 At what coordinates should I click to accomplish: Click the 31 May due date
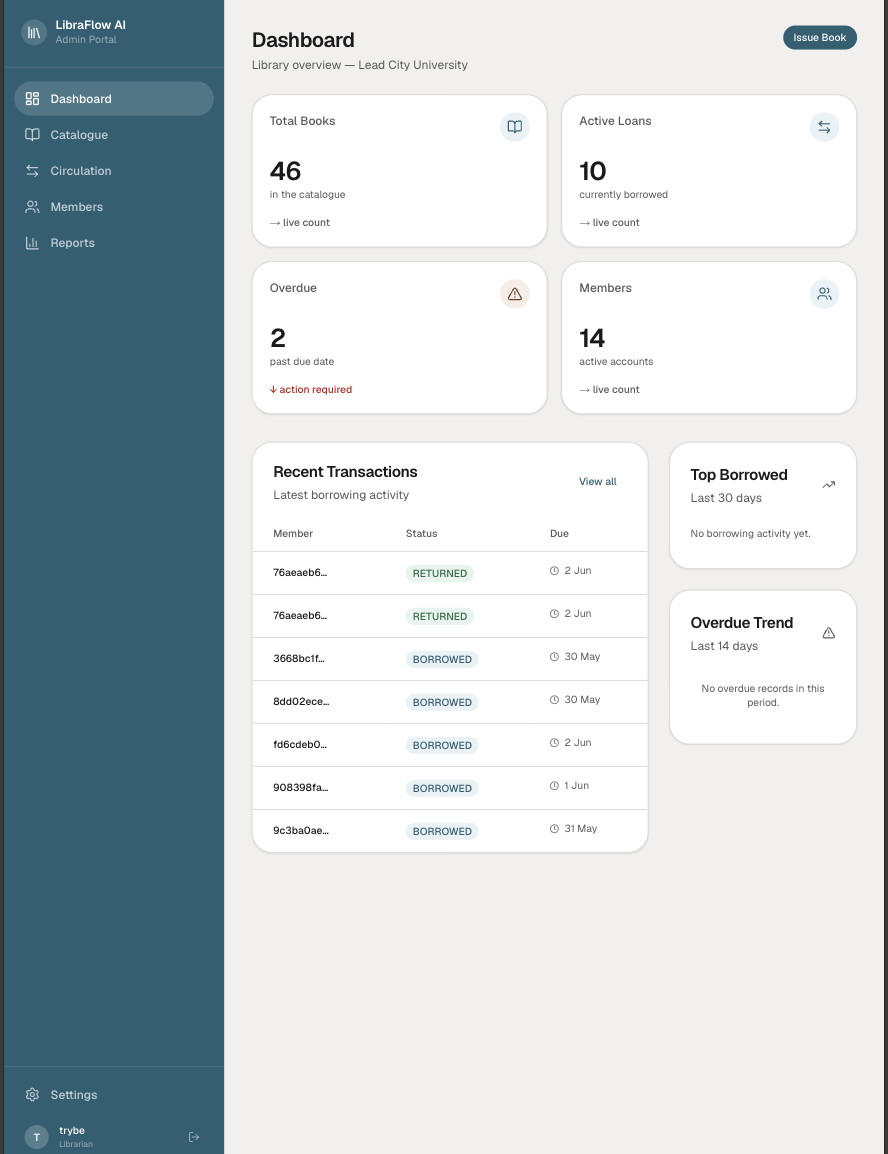(580, 829)
